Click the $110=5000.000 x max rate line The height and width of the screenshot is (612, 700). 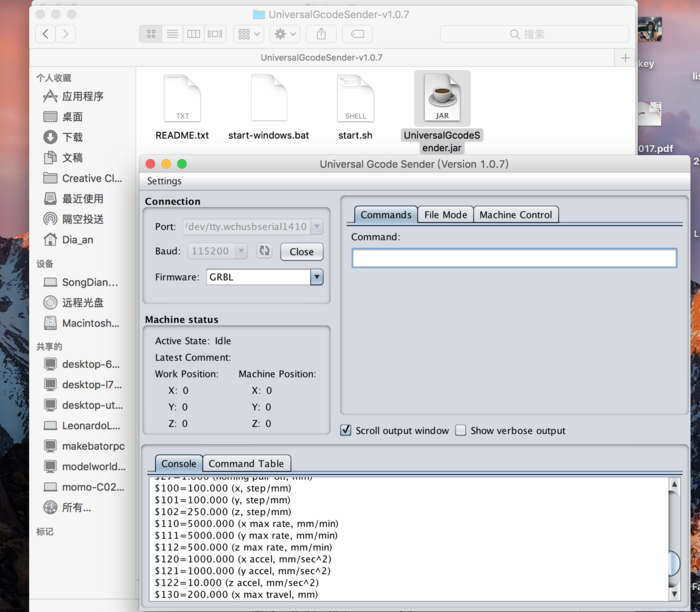(246, 523)
